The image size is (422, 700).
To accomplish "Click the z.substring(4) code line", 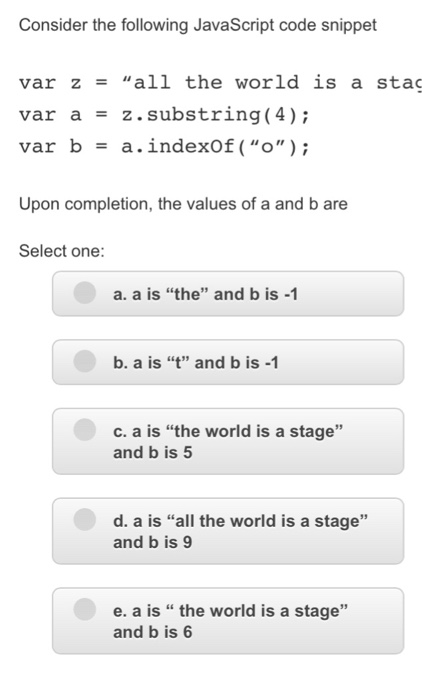I will (x=164, y=115).
